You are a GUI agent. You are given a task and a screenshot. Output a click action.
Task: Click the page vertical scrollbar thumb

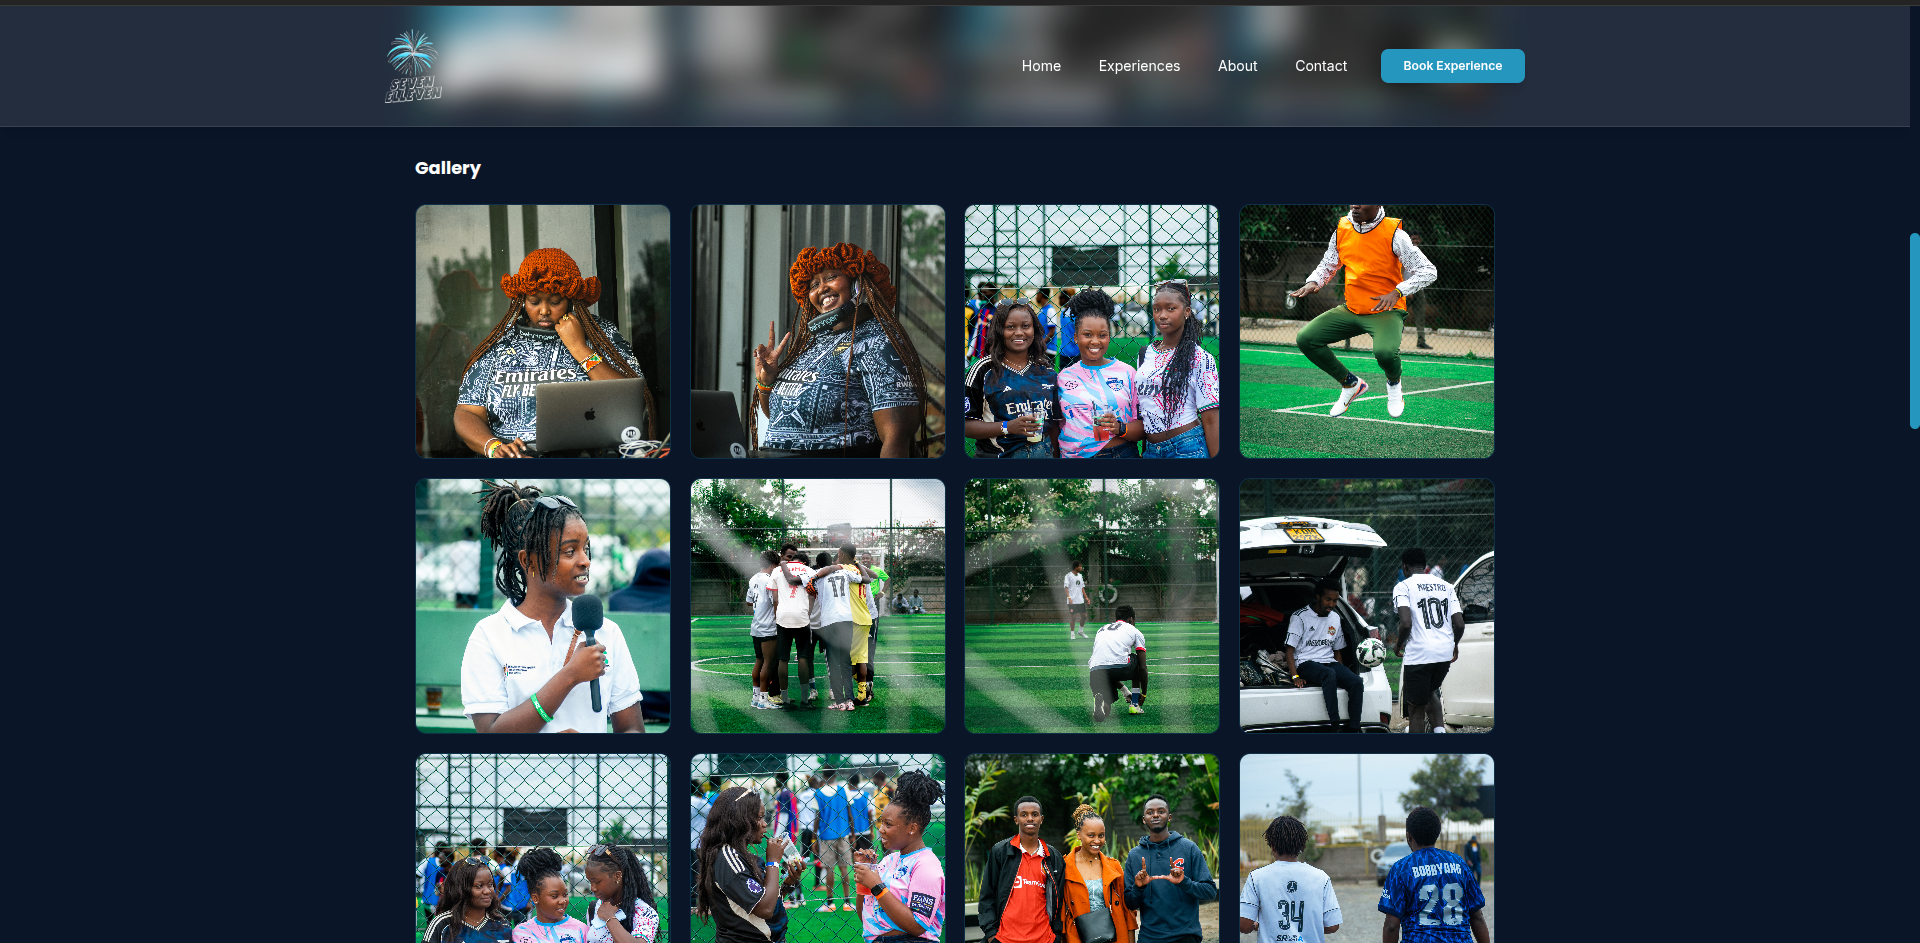(1914, 331)
